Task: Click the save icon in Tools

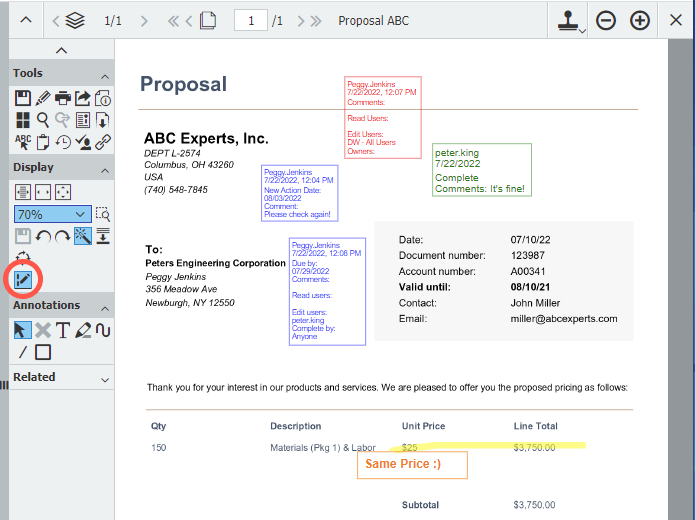Action: [x=23, y=97]
